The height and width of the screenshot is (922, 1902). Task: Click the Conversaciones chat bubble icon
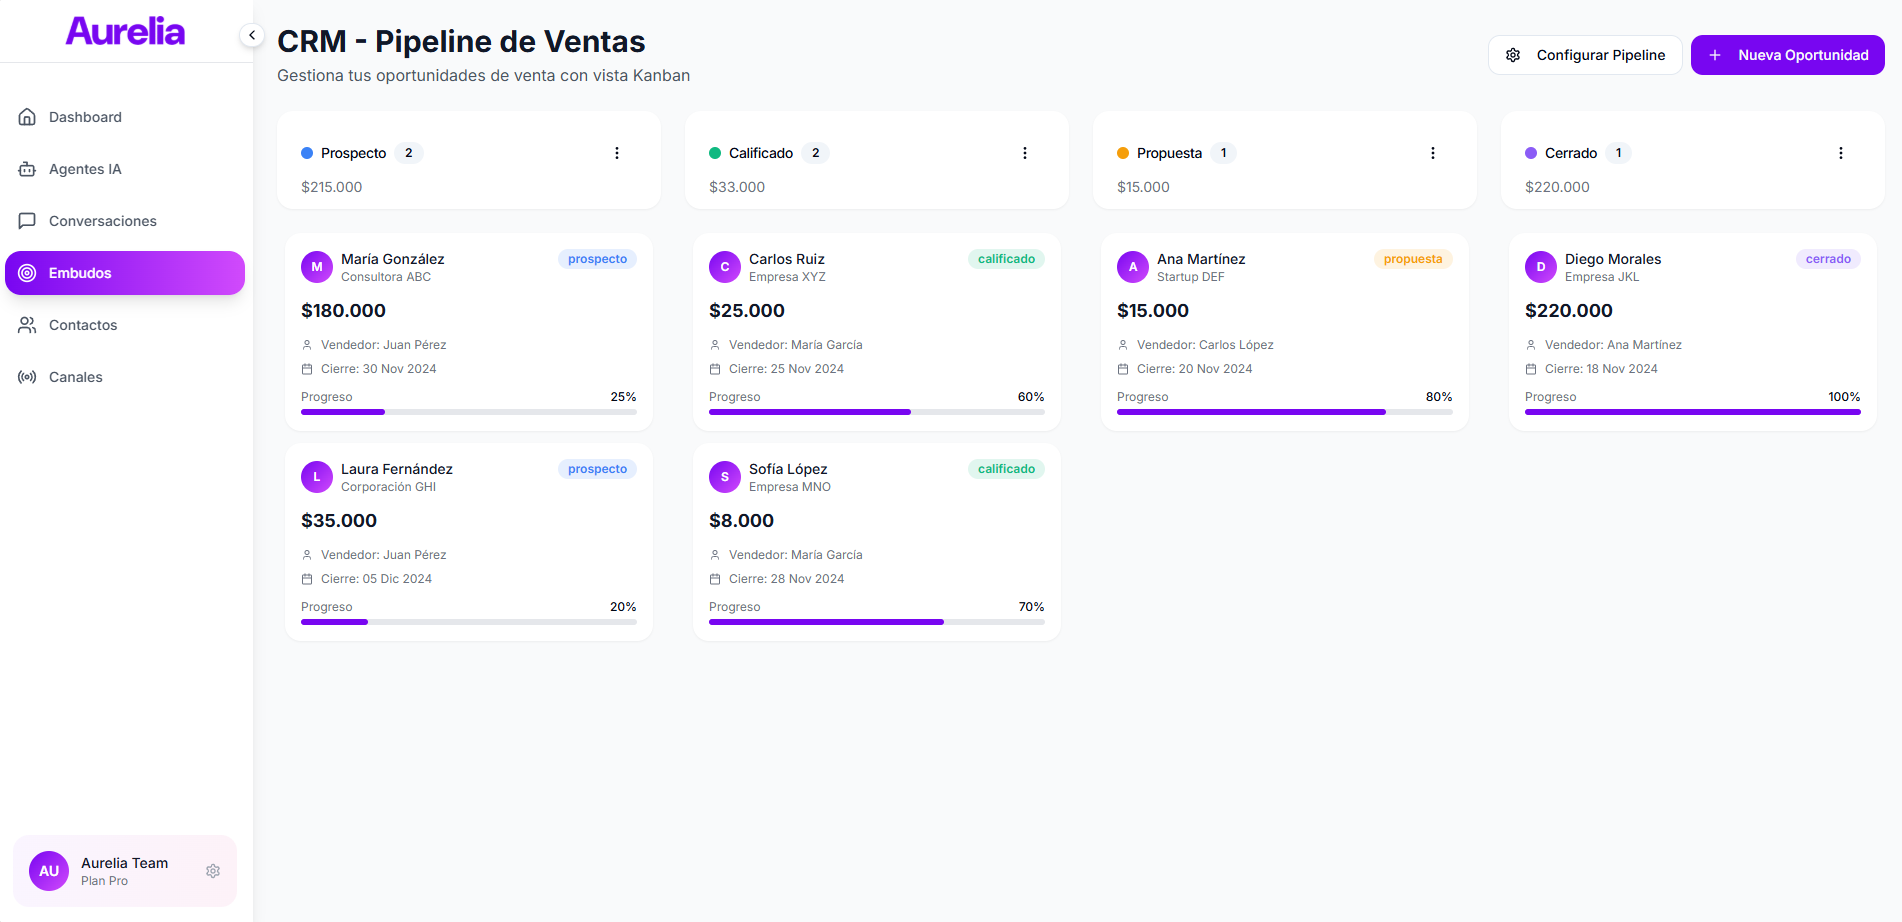[27, 221]
